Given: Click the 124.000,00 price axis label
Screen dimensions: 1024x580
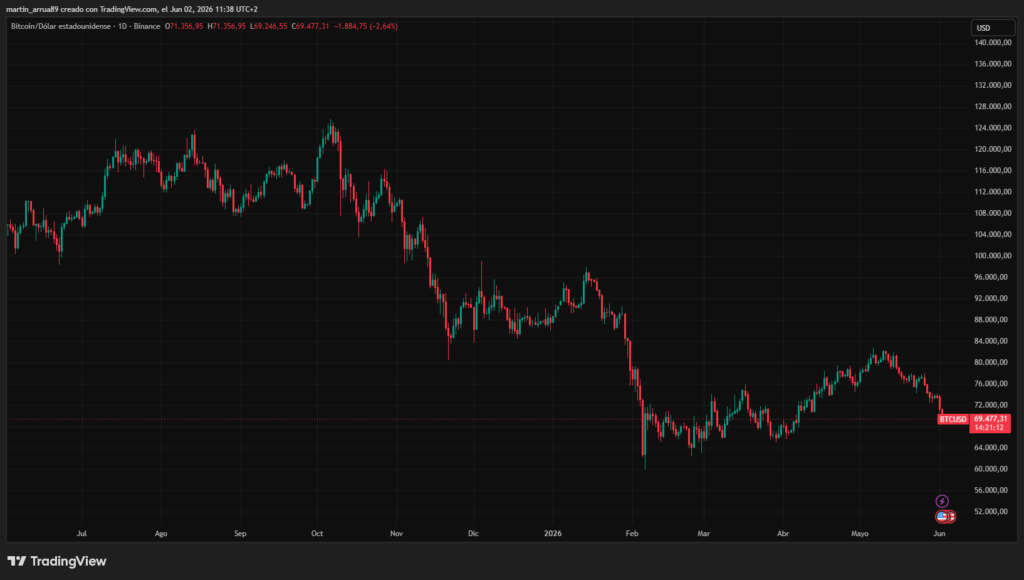Looking at the screenshot, I should click(x=993, y=128).
